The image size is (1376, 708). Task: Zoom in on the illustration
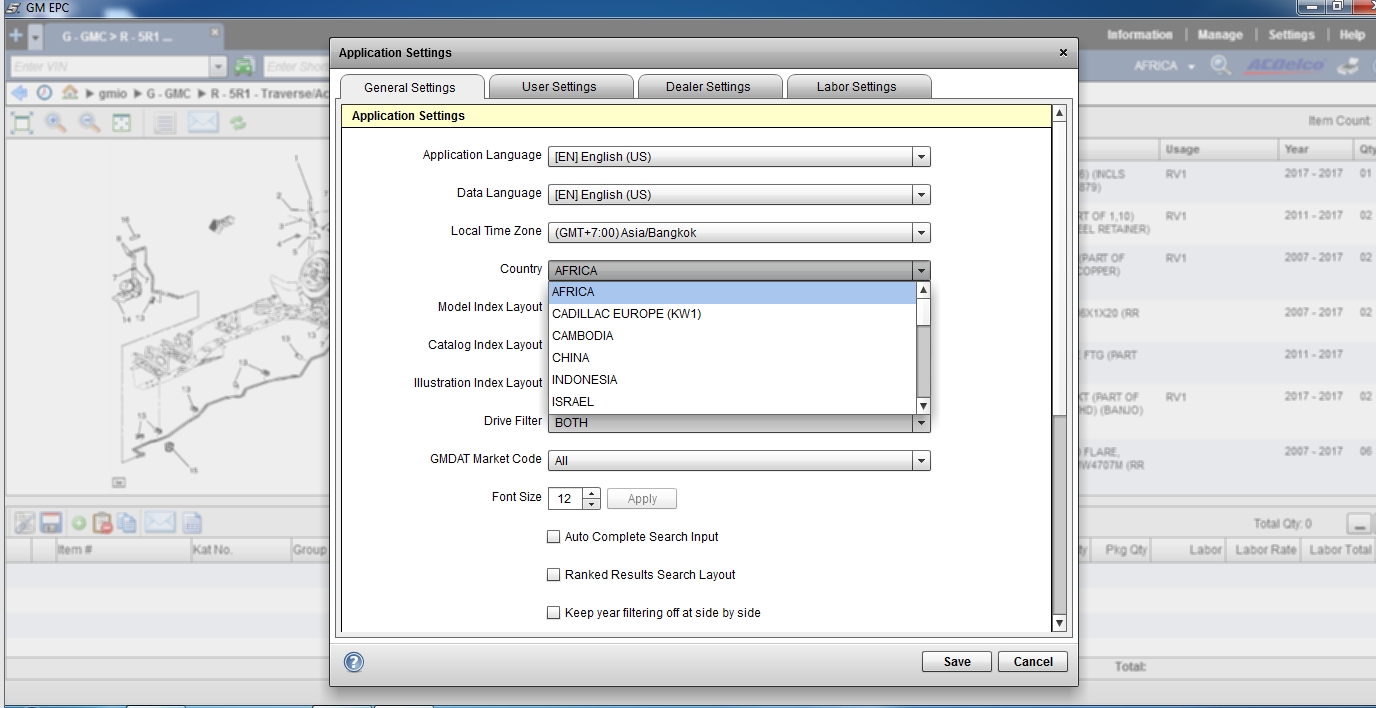click(x=56, y=123)
